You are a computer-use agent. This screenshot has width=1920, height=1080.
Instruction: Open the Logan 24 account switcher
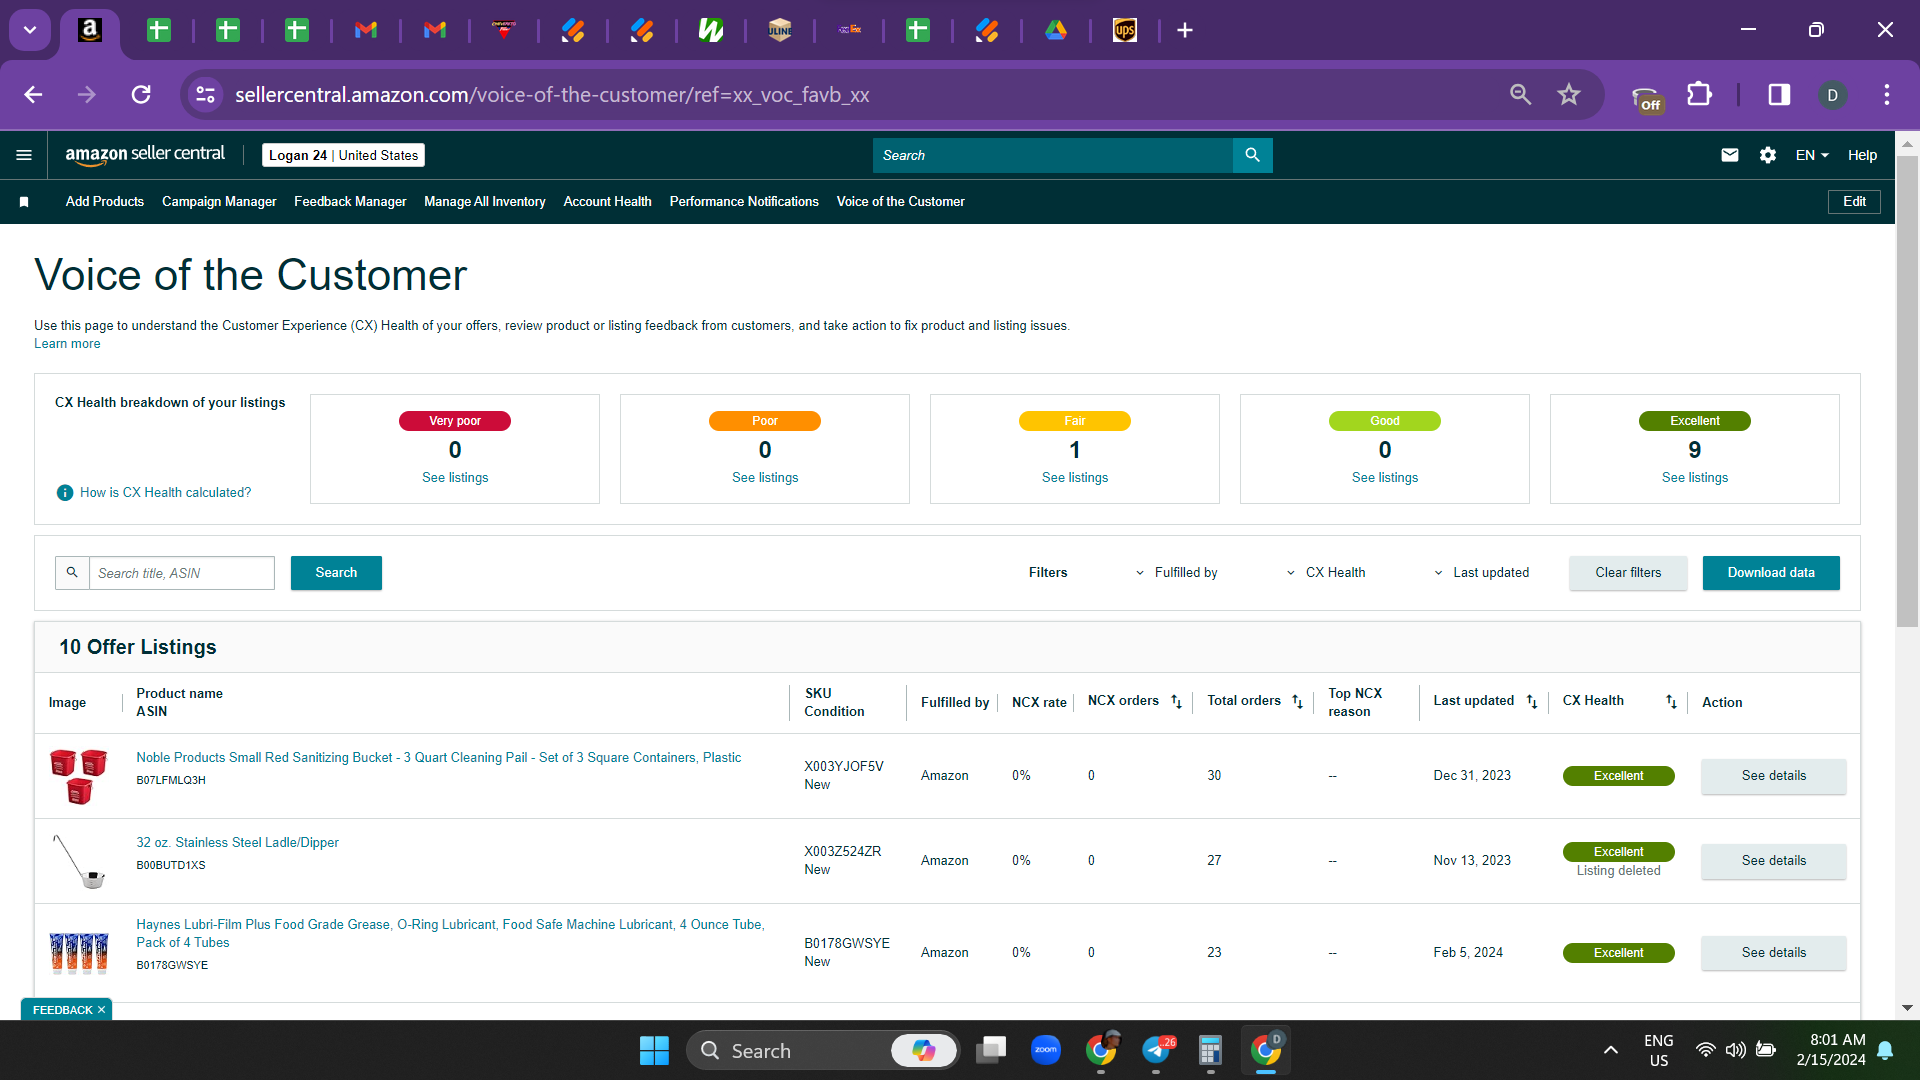[x=343, y=155]
